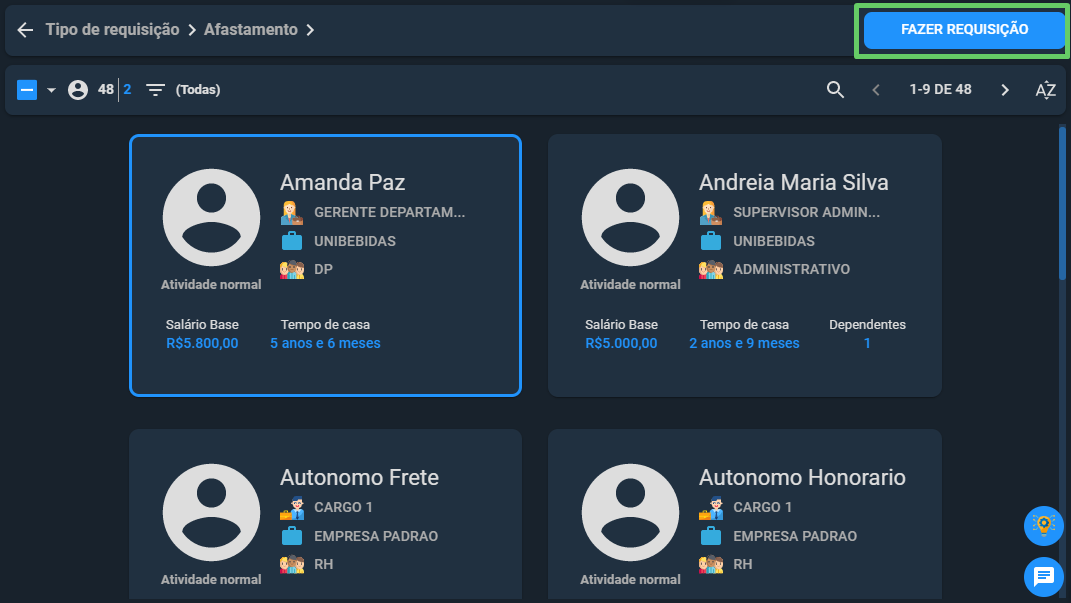Click Andreia's ADMINISTRATIVO department icon
The image size is (1071, 603).
point(711,270)
